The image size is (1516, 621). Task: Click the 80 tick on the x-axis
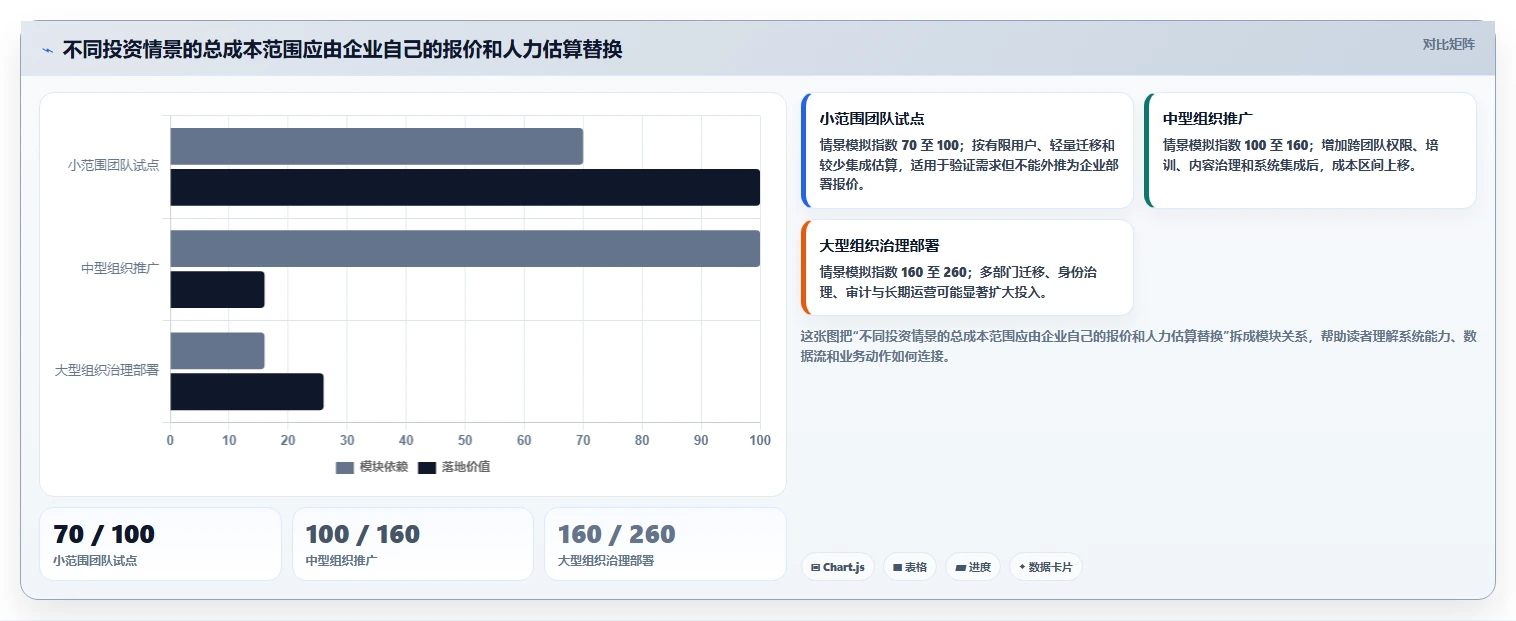642,440
